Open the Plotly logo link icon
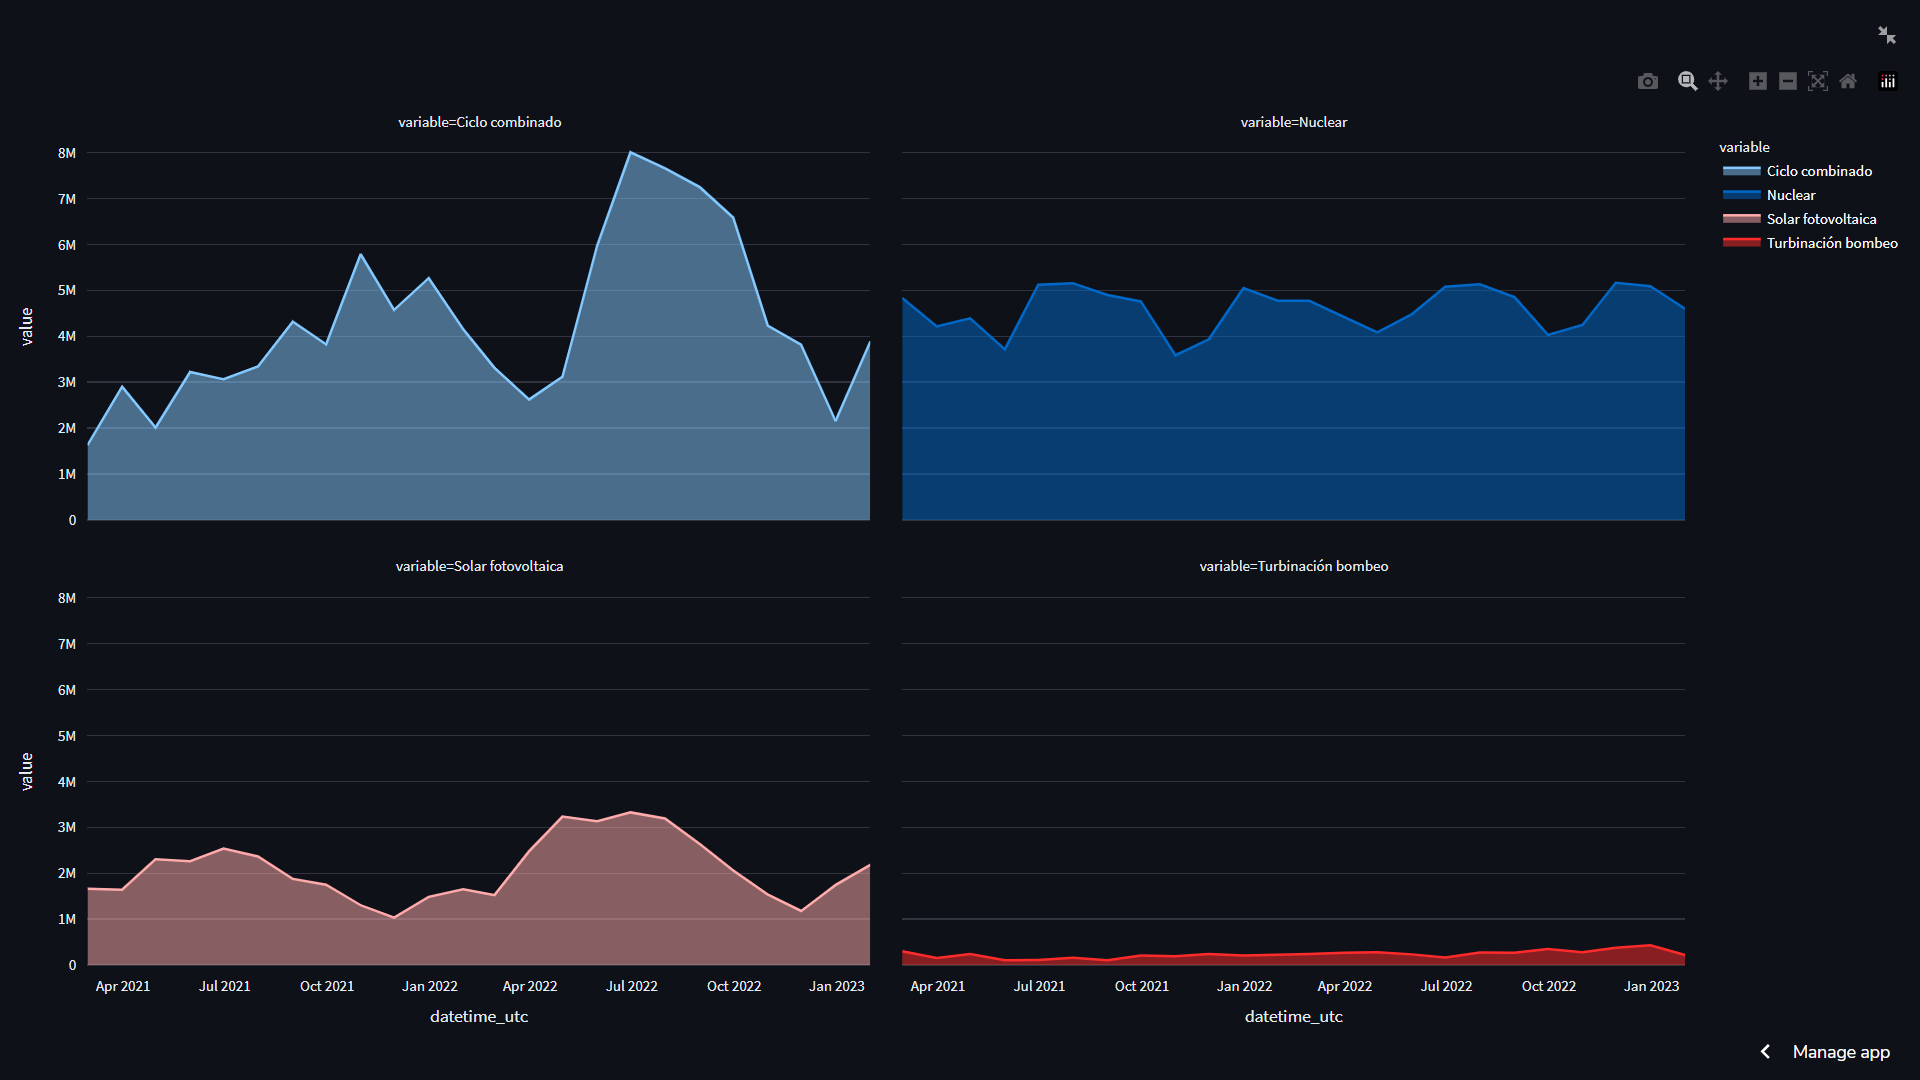 (x=1888, y=81)
